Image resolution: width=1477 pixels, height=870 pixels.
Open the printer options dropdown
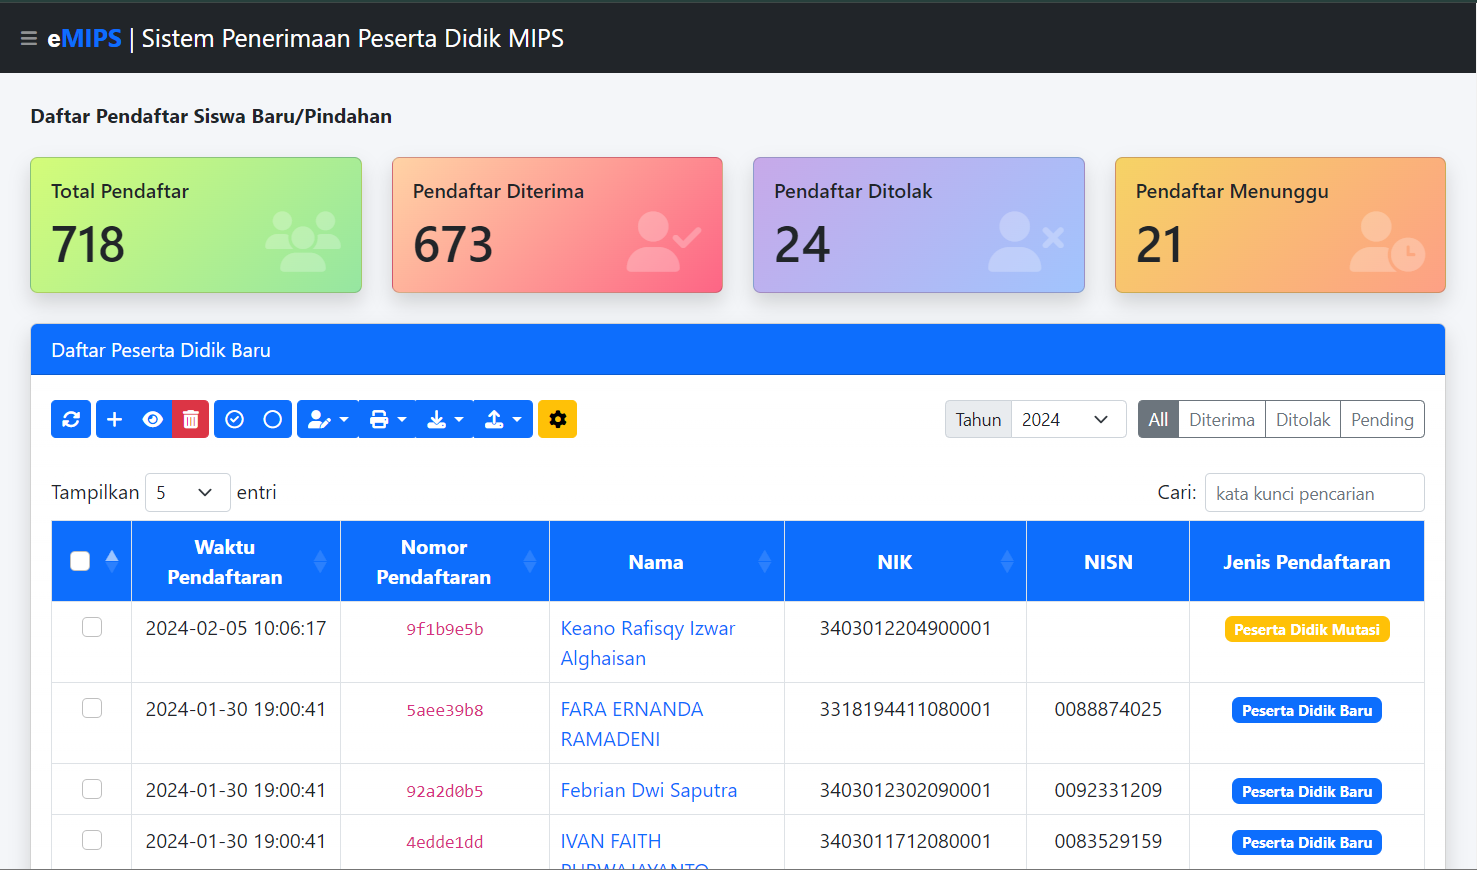click(387, 419)
